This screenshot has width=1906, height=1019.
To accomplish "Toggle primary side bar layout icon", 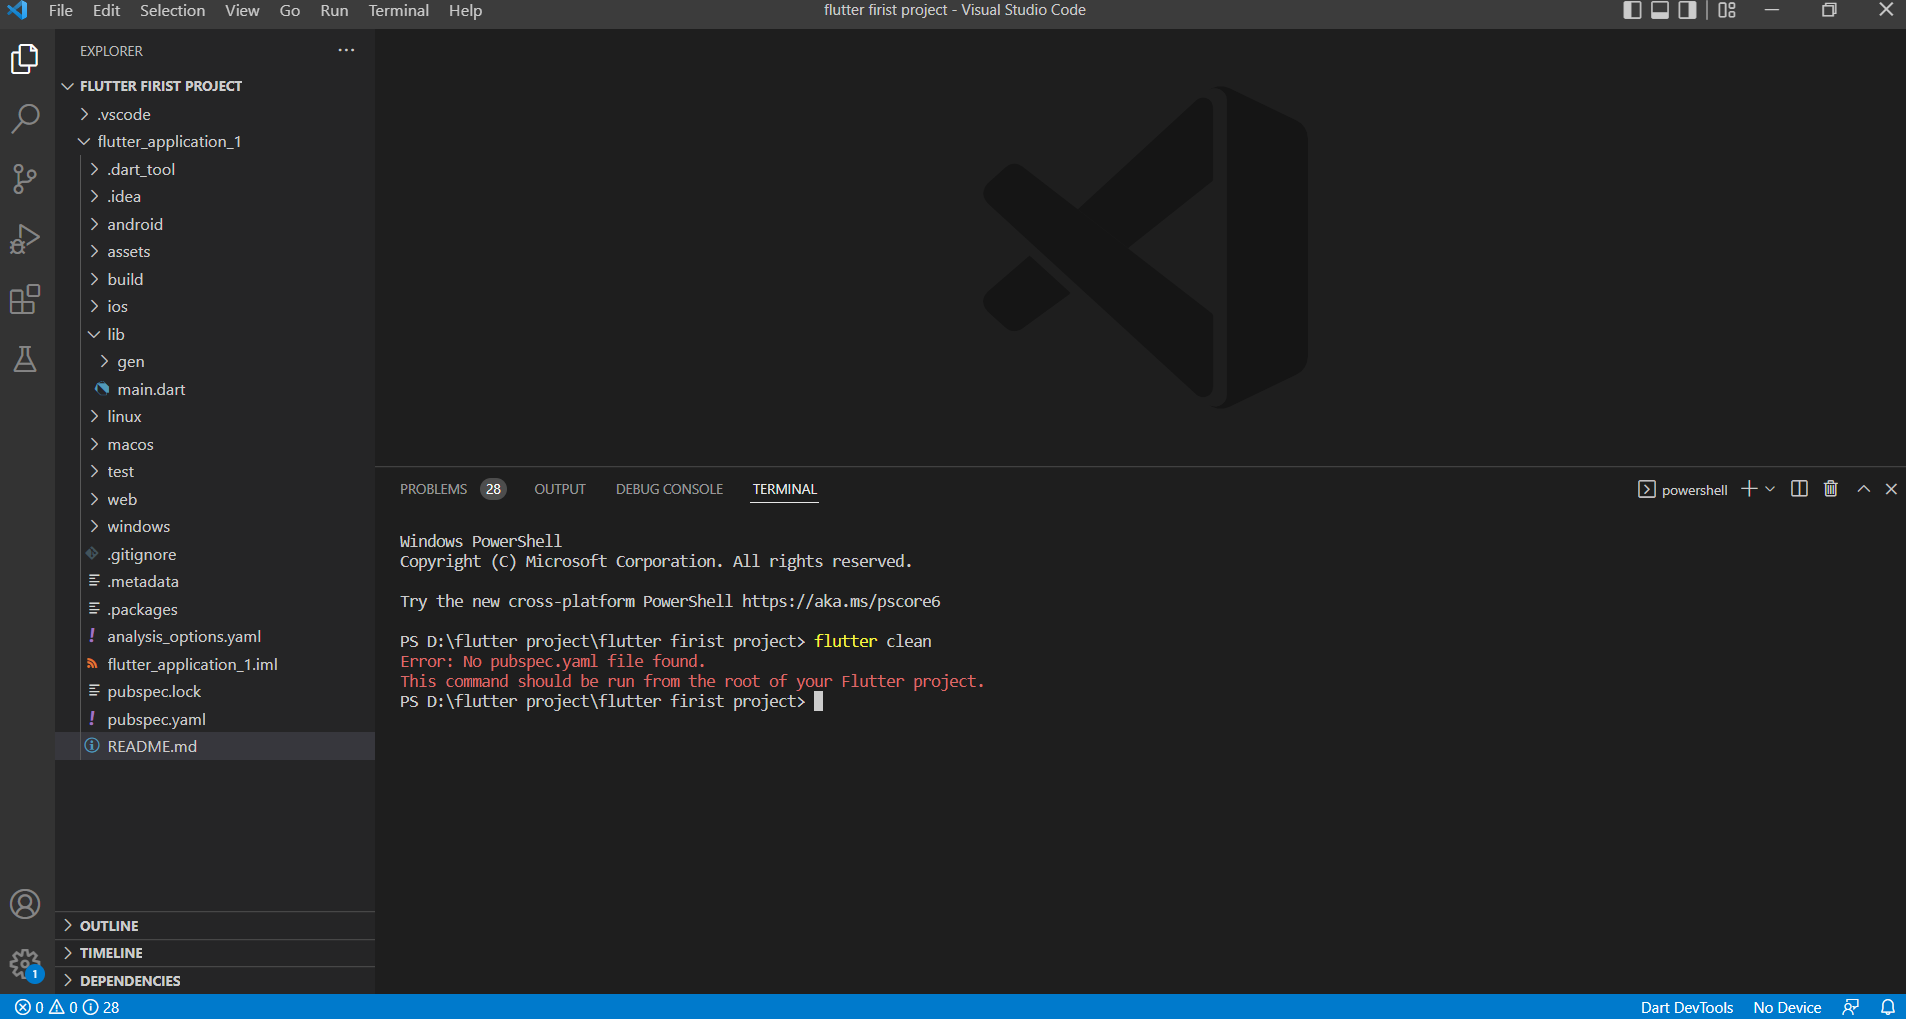I will (1632, 10).
